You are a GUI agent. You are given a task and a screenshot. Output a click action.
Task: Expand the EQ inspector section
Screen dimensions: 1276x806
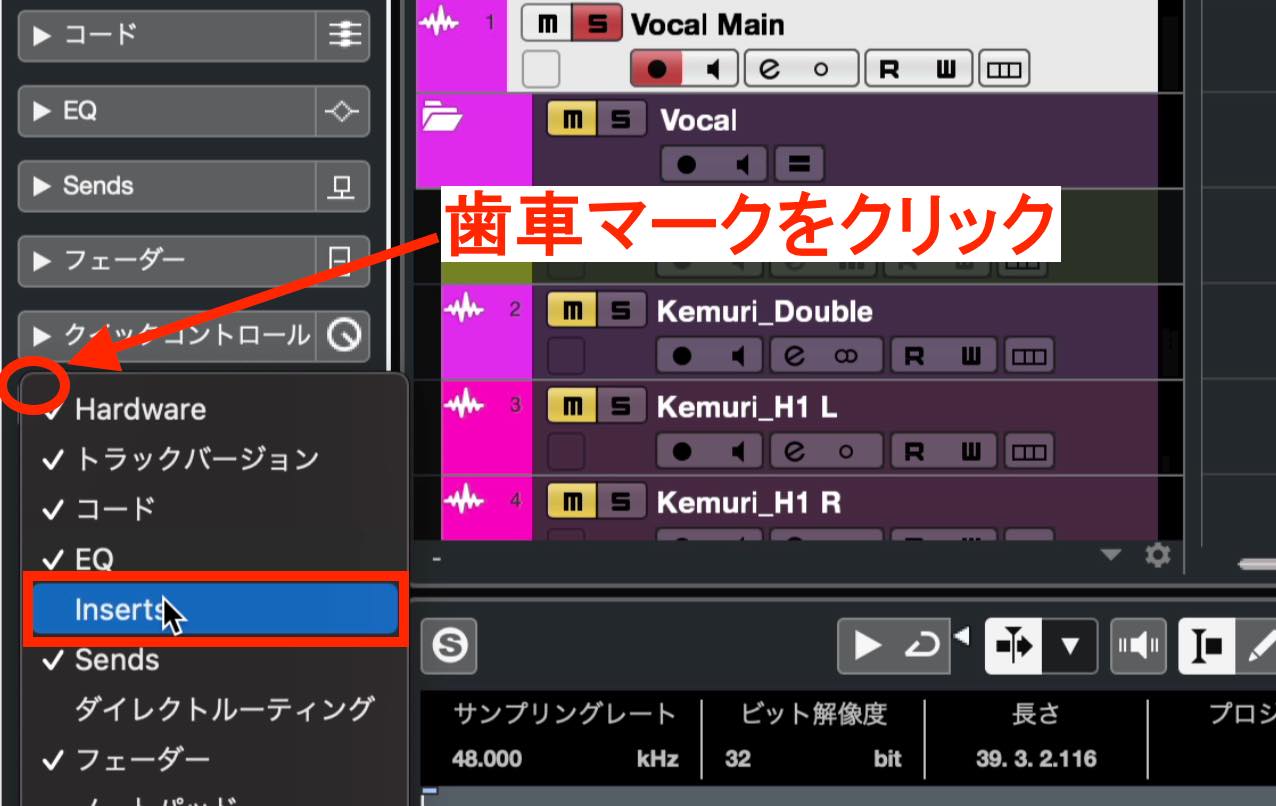pyautogui.click(x=42, y=111)
